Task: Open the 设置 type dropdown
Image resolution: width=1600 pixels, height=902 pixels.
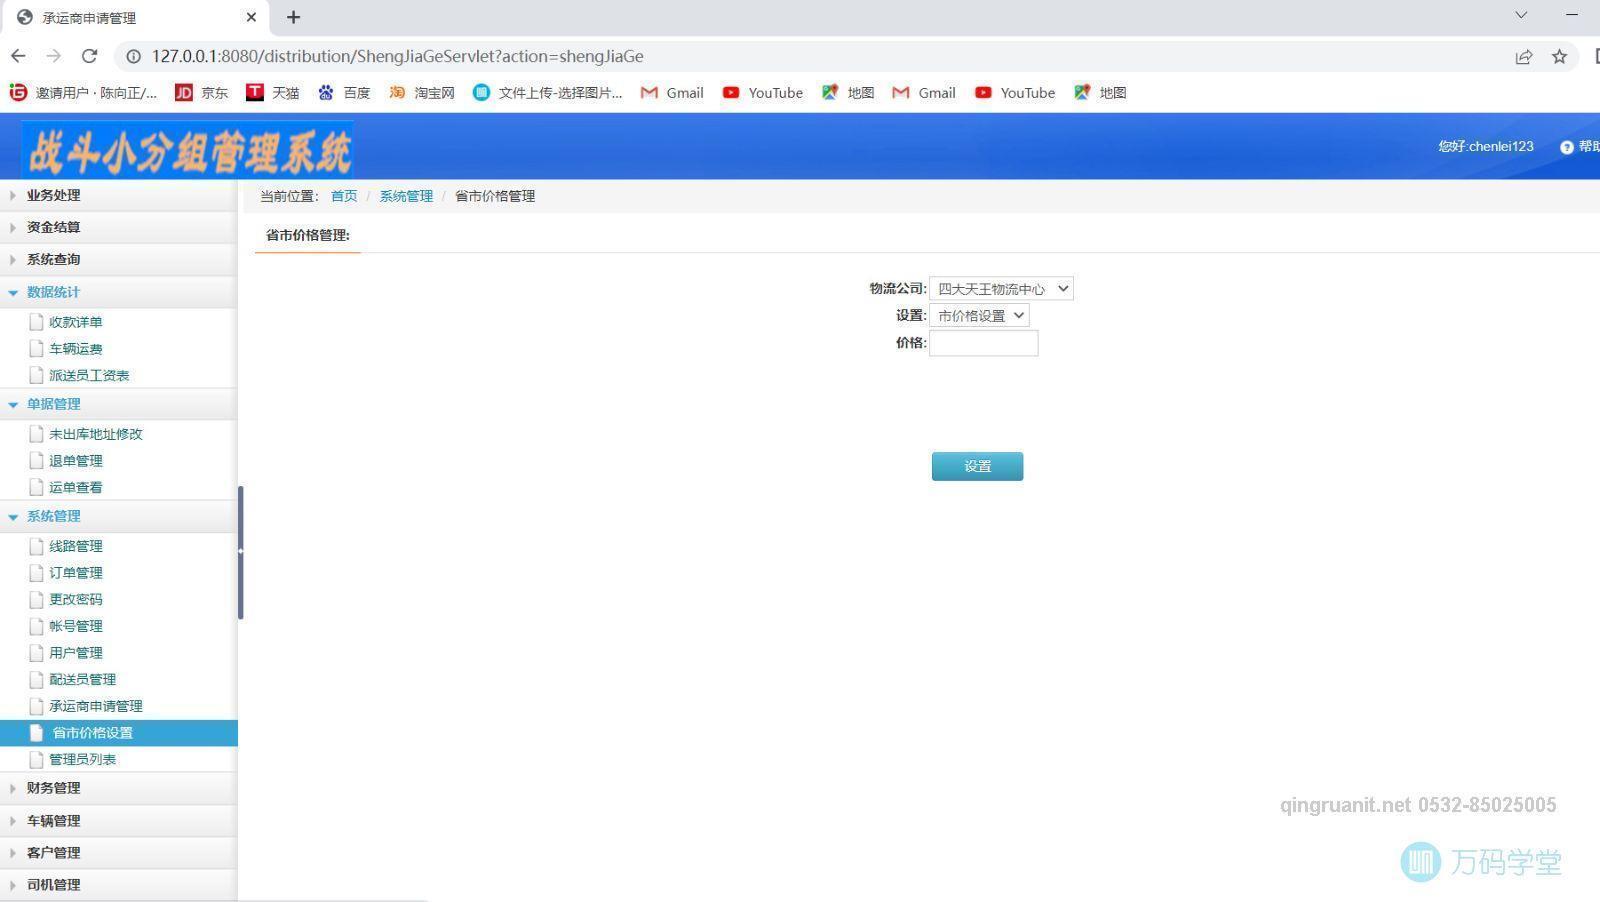Action: click(x=979, y=316)
